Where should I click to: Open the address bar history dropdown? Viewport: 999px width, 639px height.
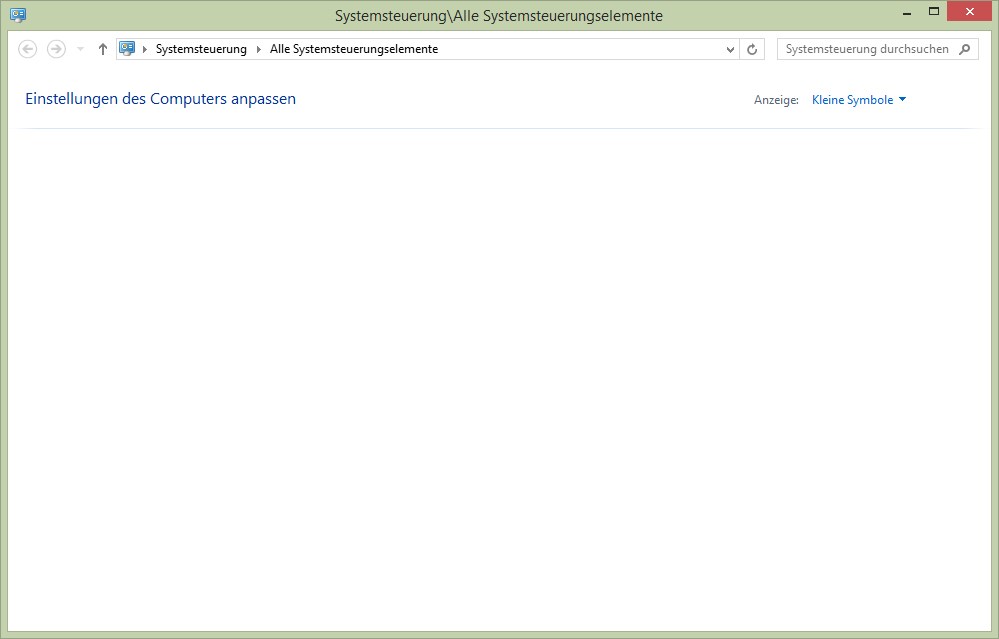tap(730, 49)
